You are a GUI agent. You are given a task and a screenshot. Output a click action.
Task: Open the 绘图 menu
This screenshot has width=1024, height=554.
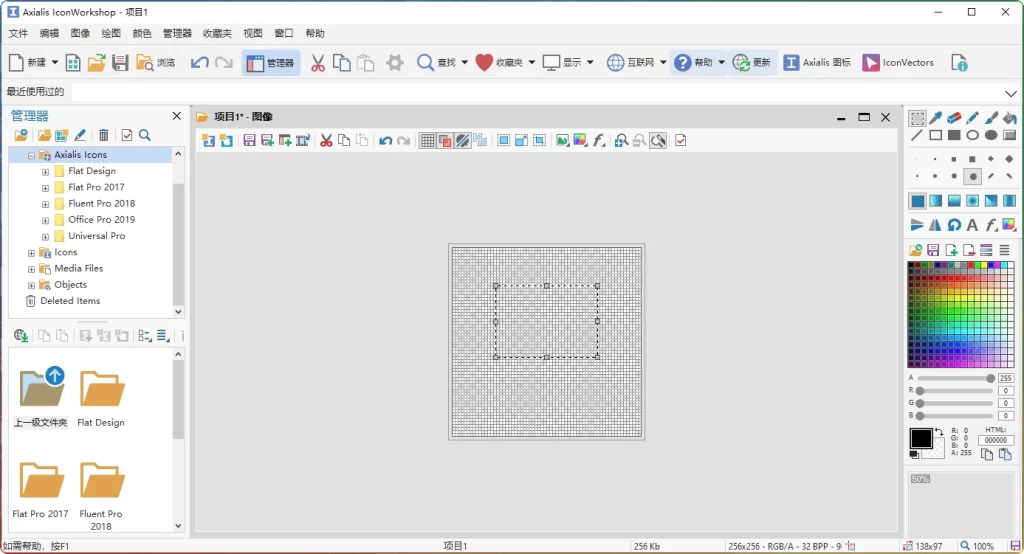point(110,33)
